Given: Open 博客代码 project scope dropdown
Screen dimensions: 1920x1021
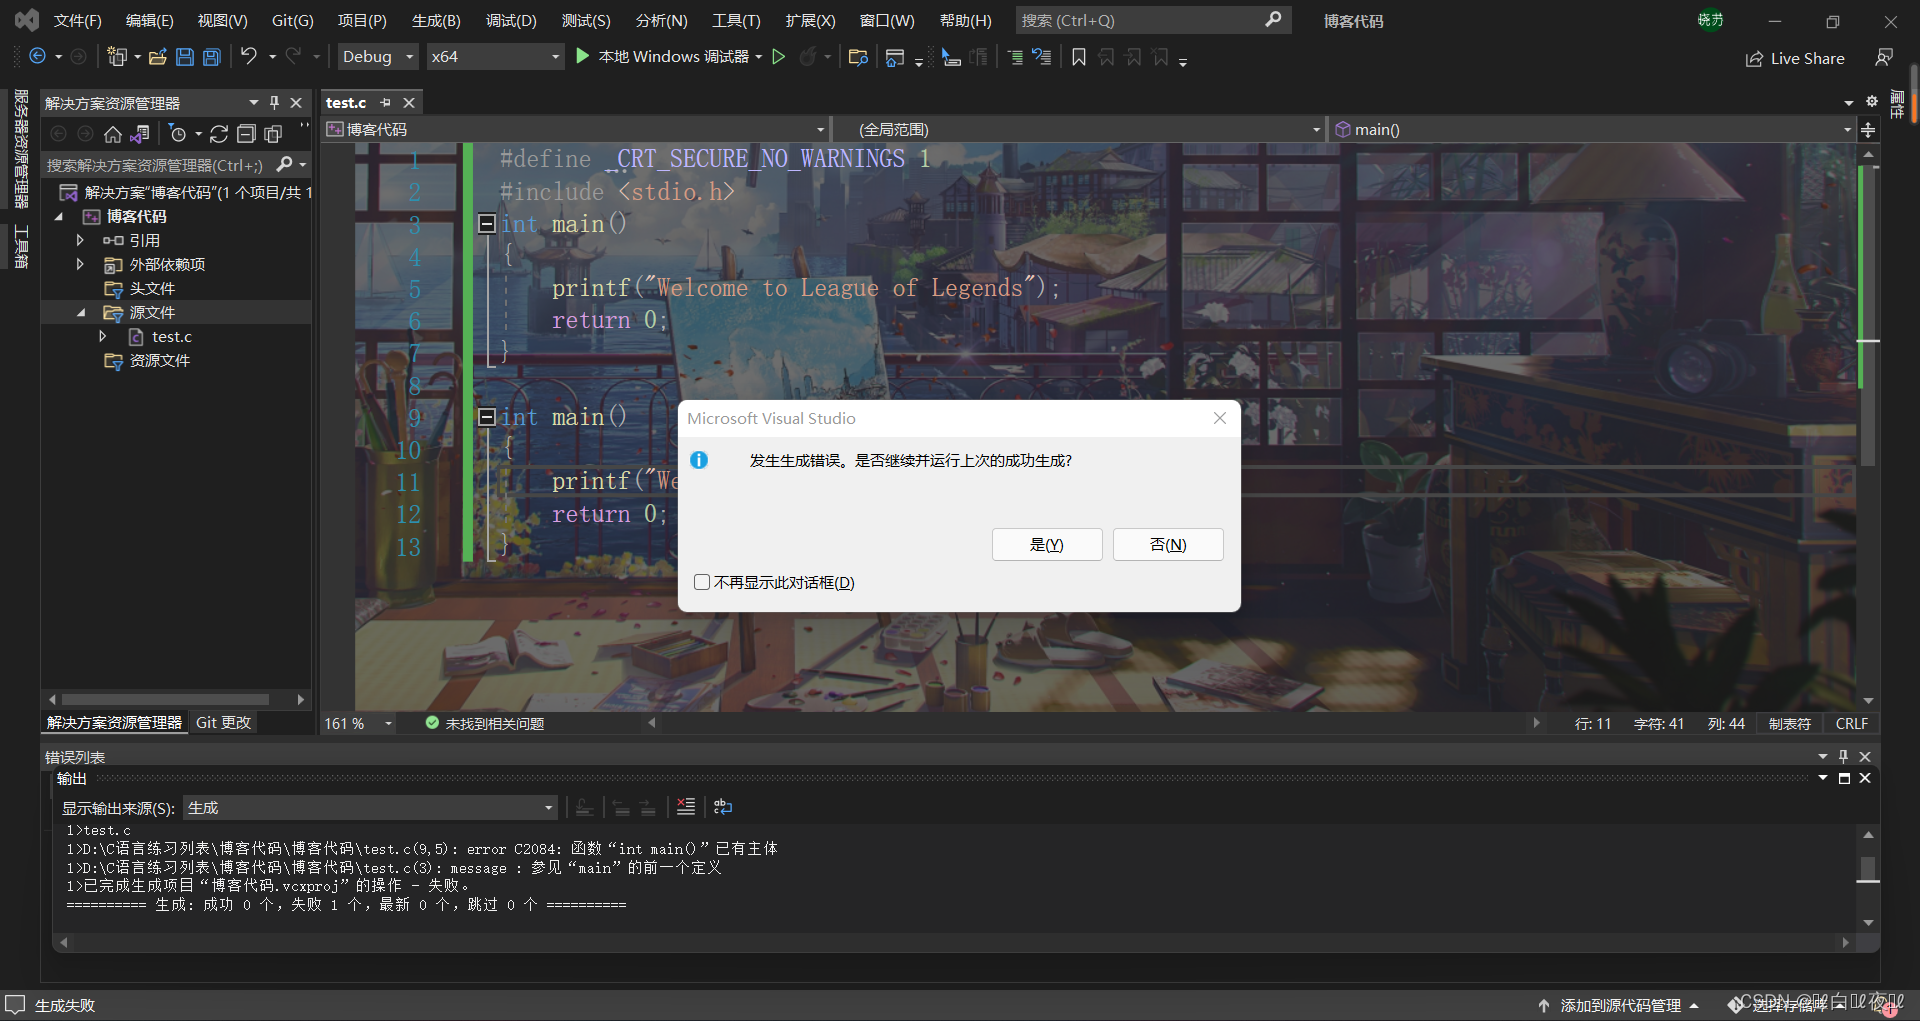Looking at the screenshot, I should tap(576, 130).
